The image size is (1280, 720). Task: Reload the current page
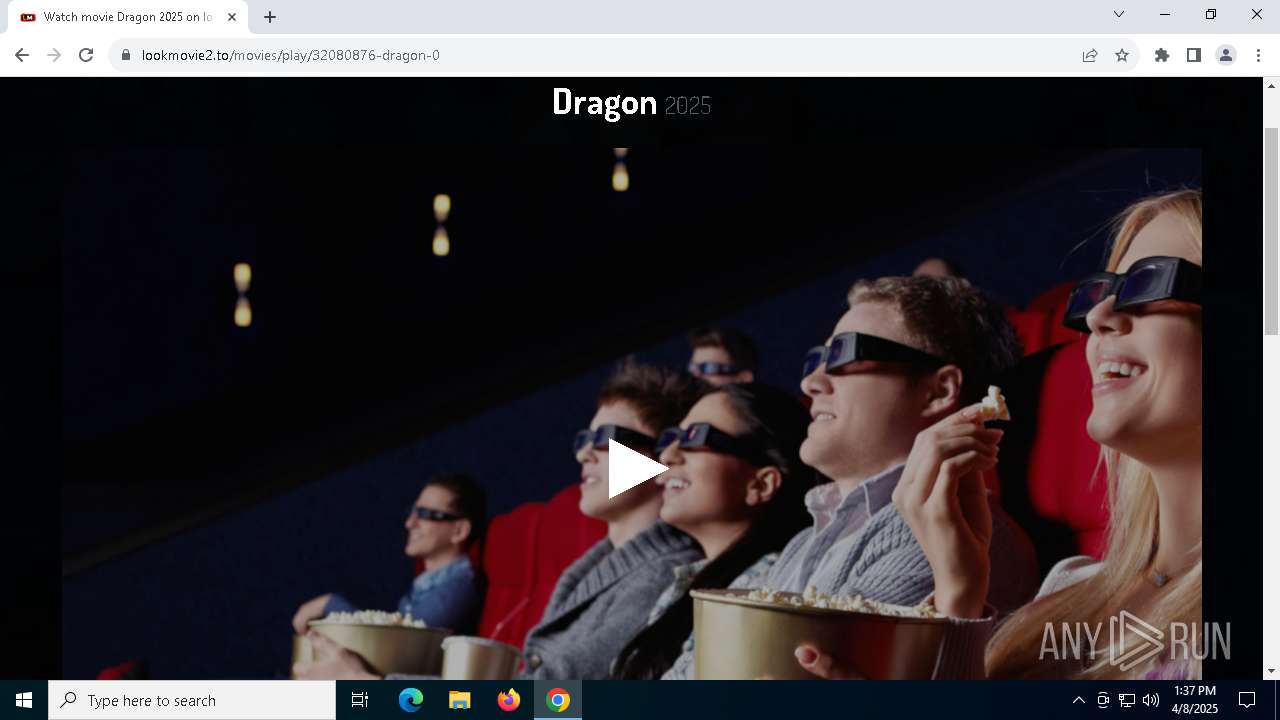click(x=86, y=55)
